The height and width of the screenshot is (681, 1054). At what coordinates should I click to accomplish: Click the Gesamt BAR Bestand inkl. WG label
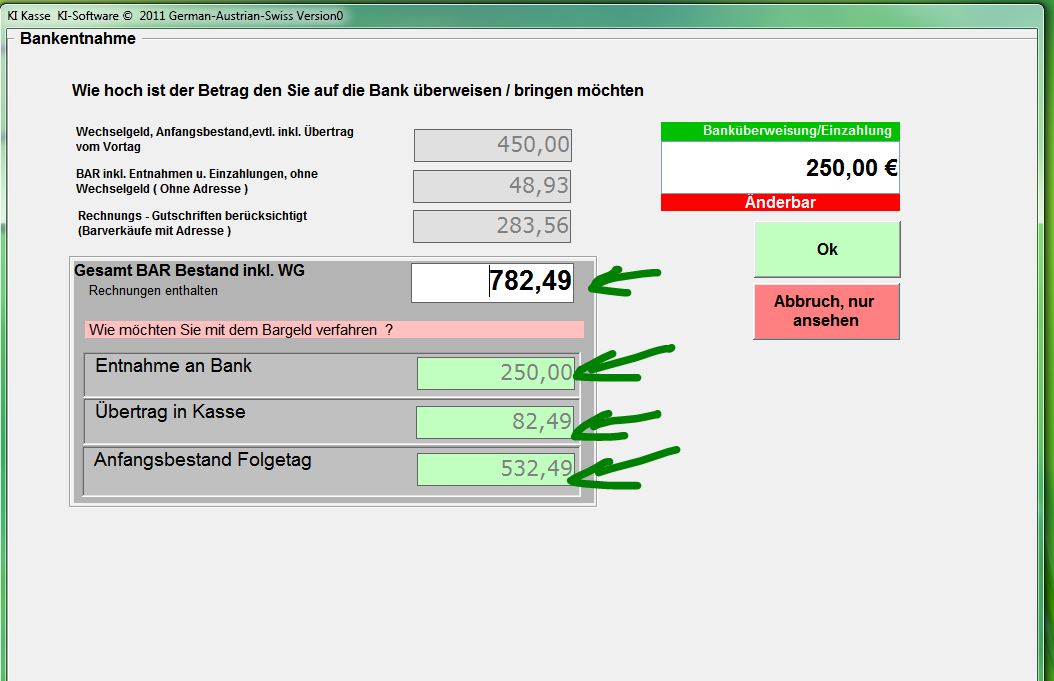click(x=189, y=270)
